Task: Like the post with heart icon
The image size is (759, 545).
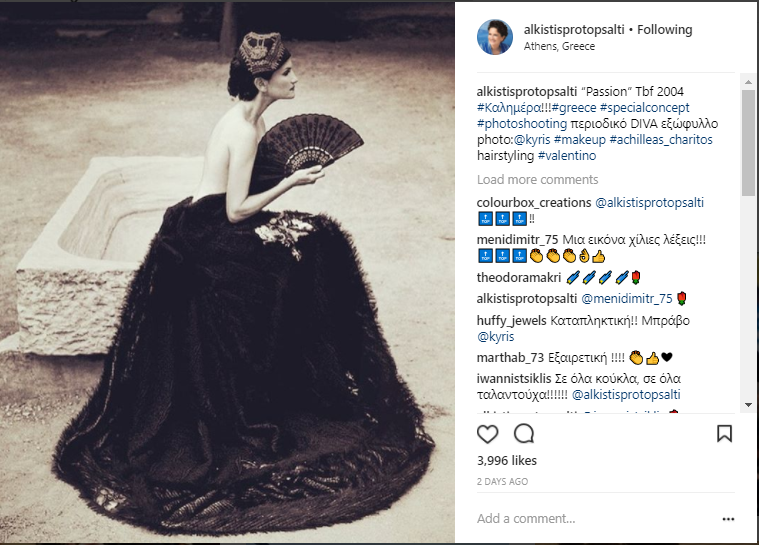Action: click(487, 434)
